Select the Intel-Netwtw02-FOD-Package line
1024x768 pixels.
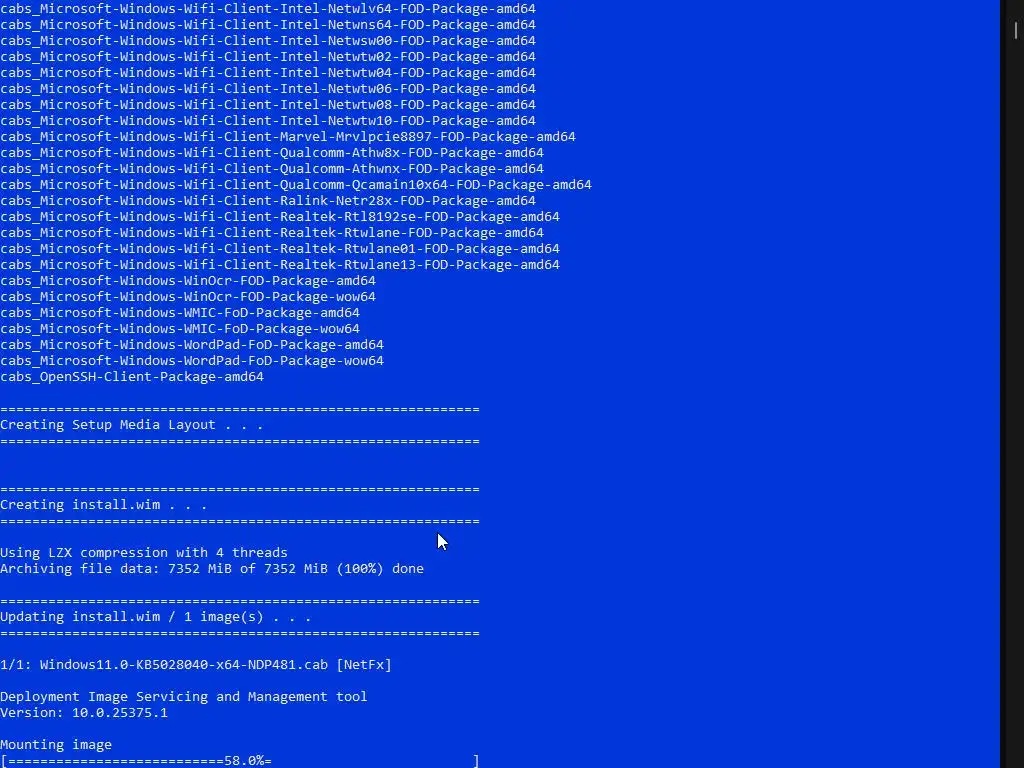(x=268, y=57)
